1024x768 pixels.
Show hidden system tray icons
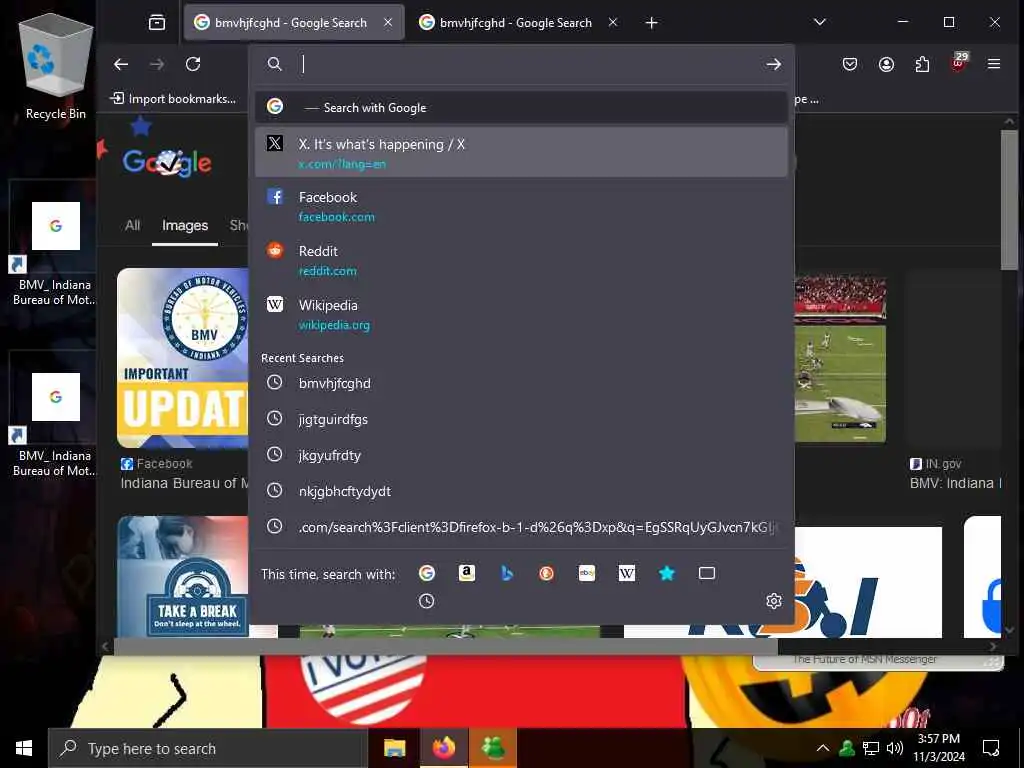click(x=823, y=748)
